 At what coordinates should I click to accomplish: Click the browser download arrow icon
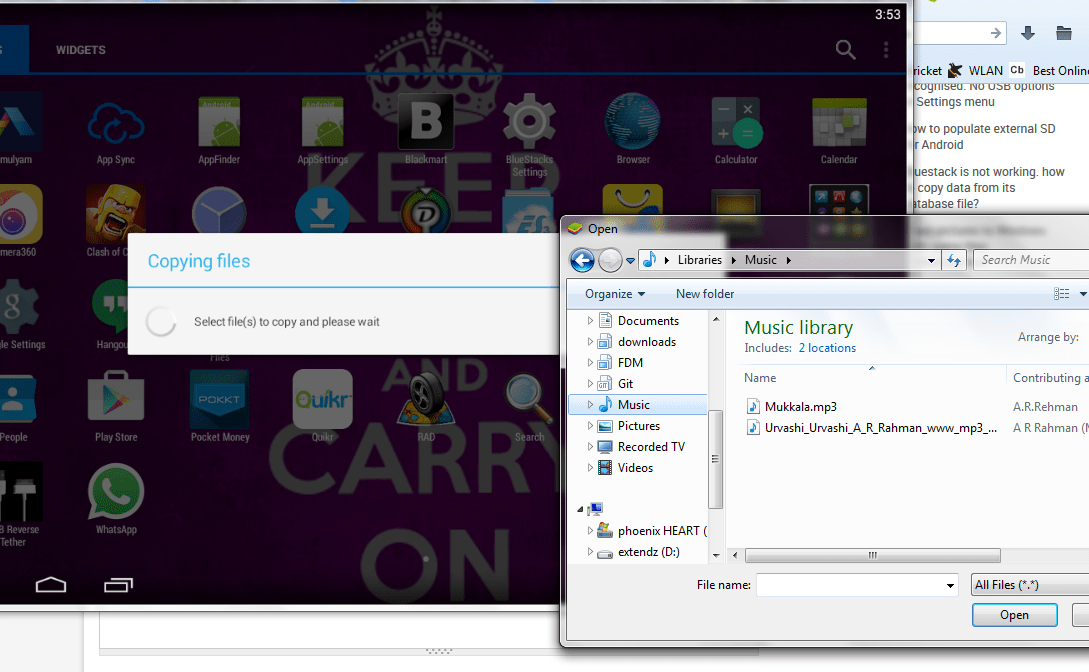point(1028,33)
